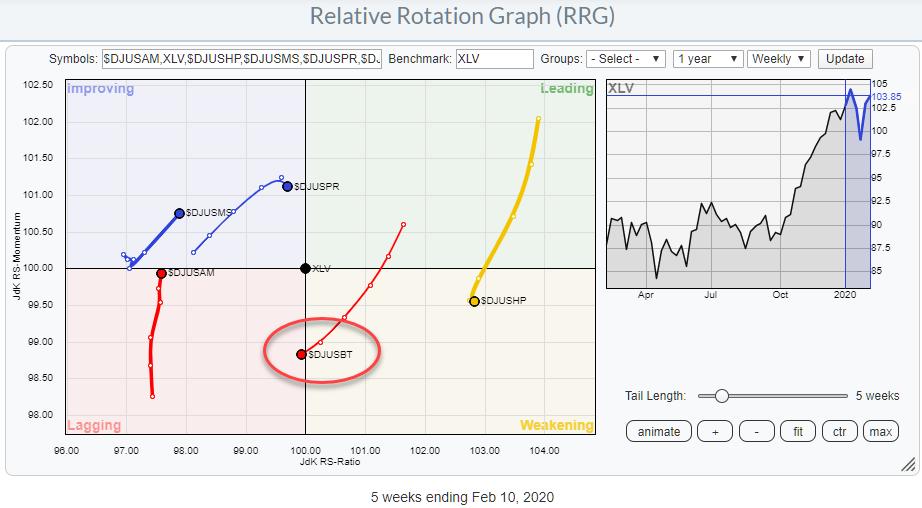Grab the resize handle at chart corner
The image size is (922, 508).
[907, 463]
